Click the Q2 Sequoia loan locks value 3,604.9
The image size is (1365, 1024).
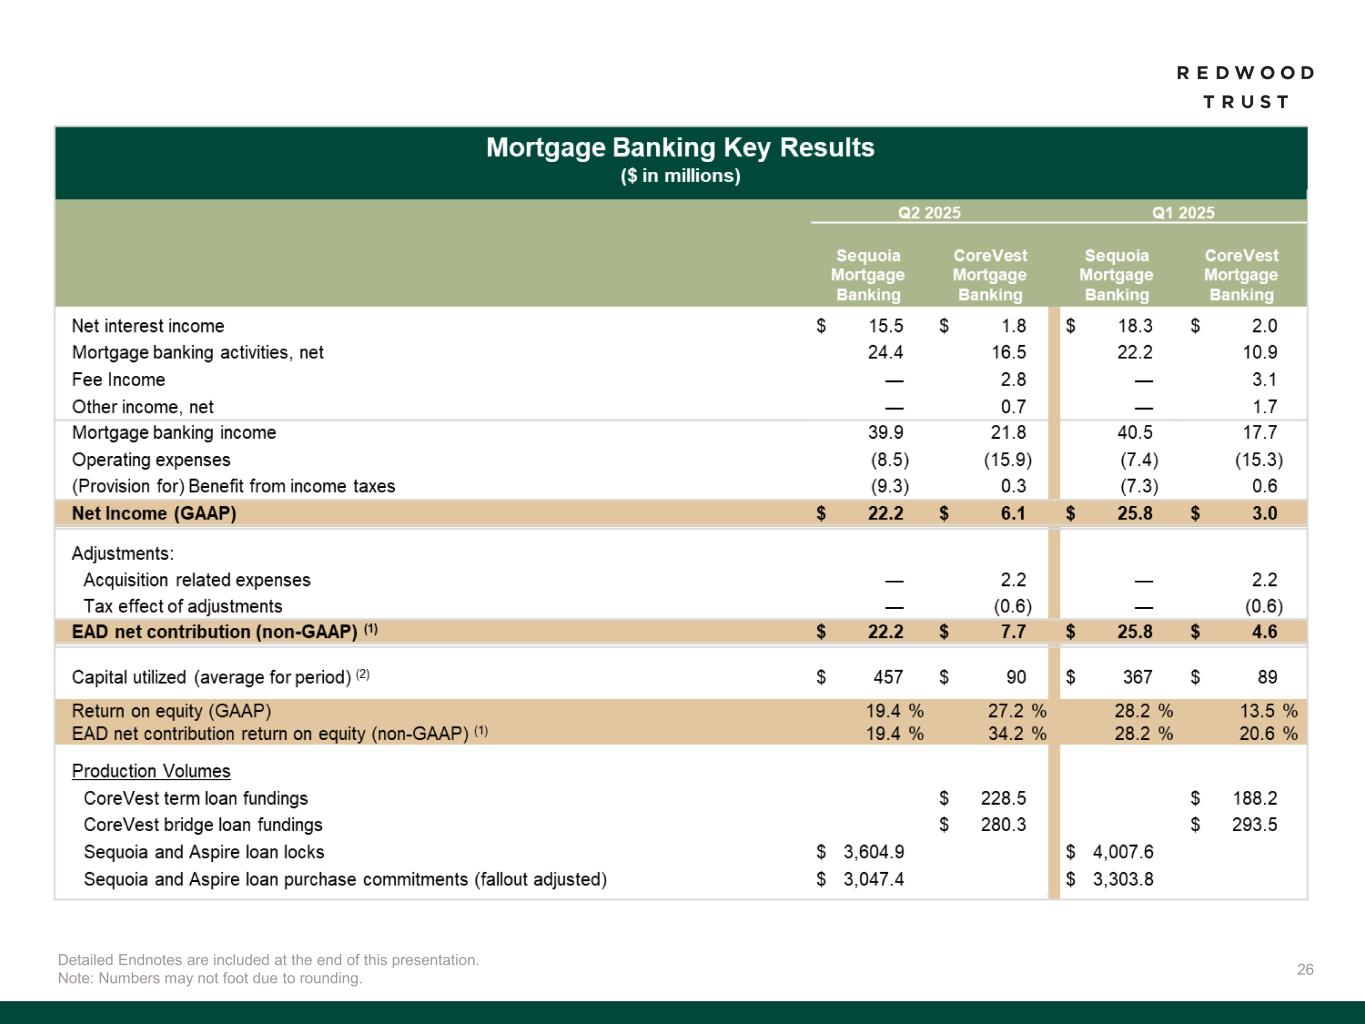pos(873,852)
